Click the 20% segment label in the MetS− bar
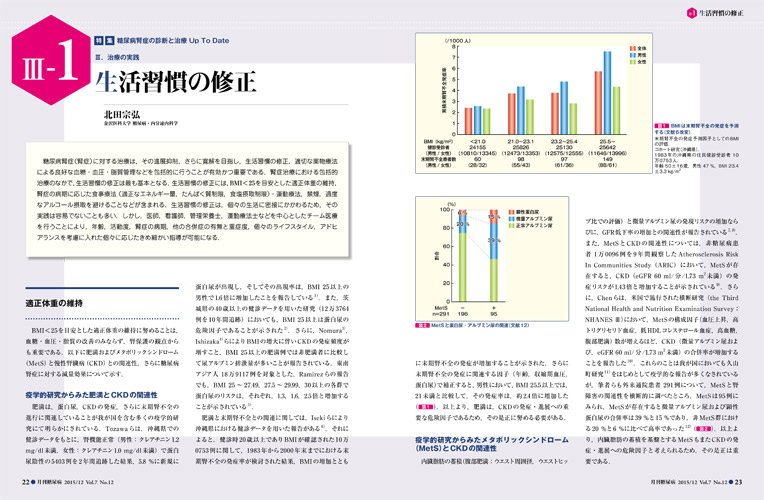 pos(462,224)
